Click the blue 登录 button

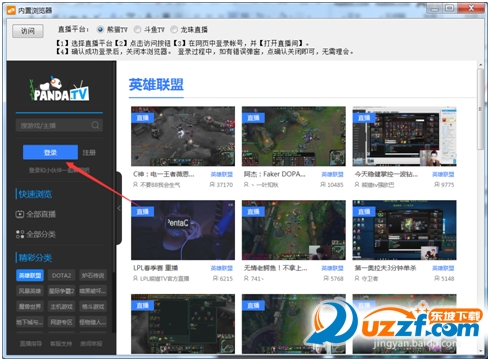coord(50,152)
